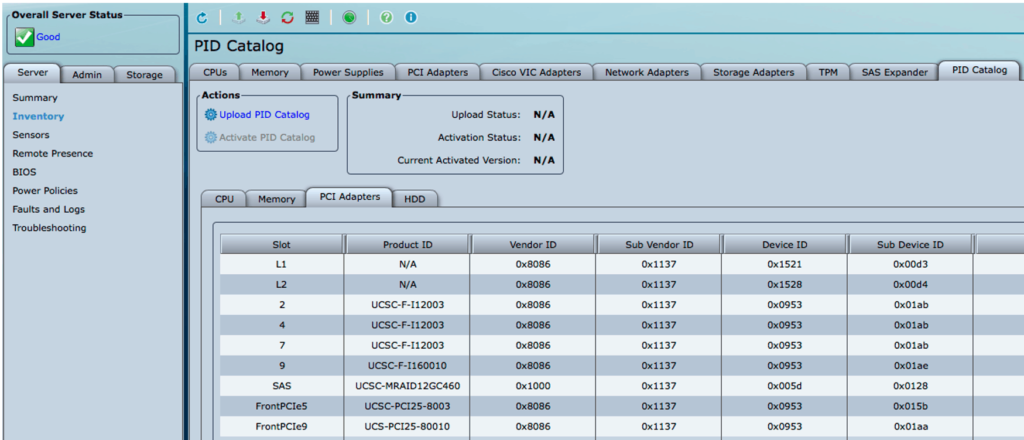This screenshot has width=1024, height=440.
Task: Open Sensors in the sidebar
Action: (31, 135)
